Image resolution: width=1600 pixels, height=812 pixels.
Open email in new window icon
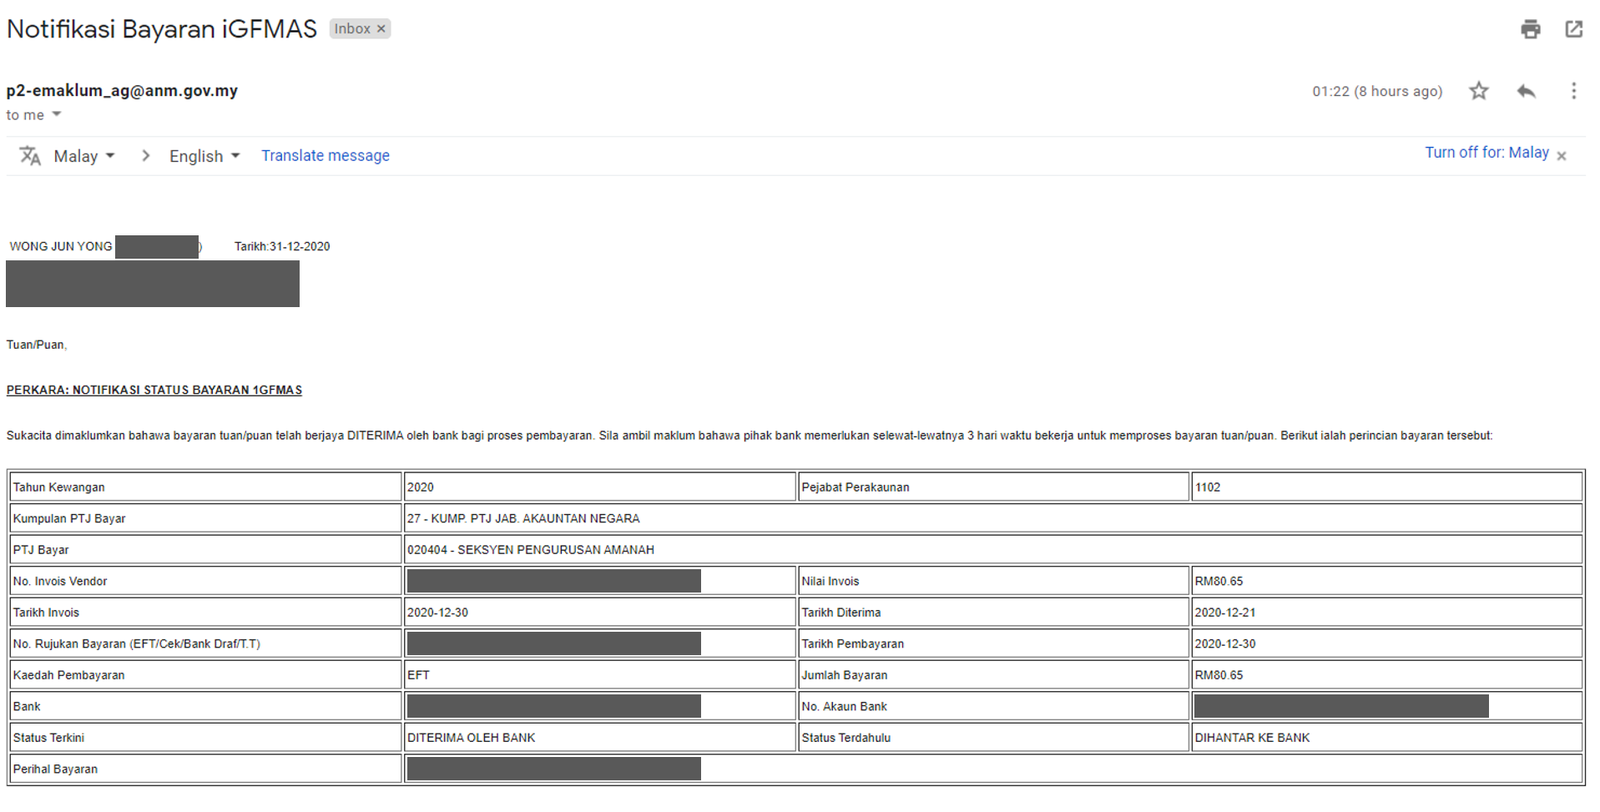(x=1574, y=29)
